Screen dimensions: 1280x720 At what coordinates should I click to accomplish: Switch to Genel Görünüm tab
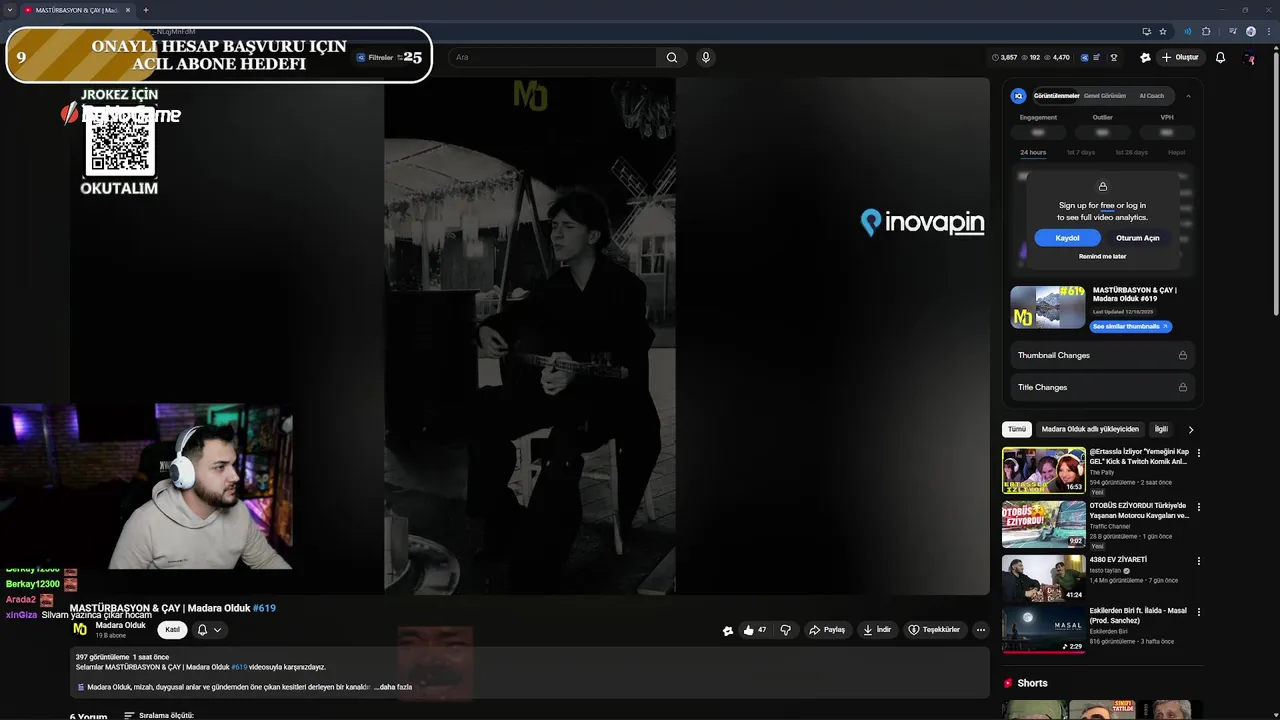click(x=1104, y=96)
